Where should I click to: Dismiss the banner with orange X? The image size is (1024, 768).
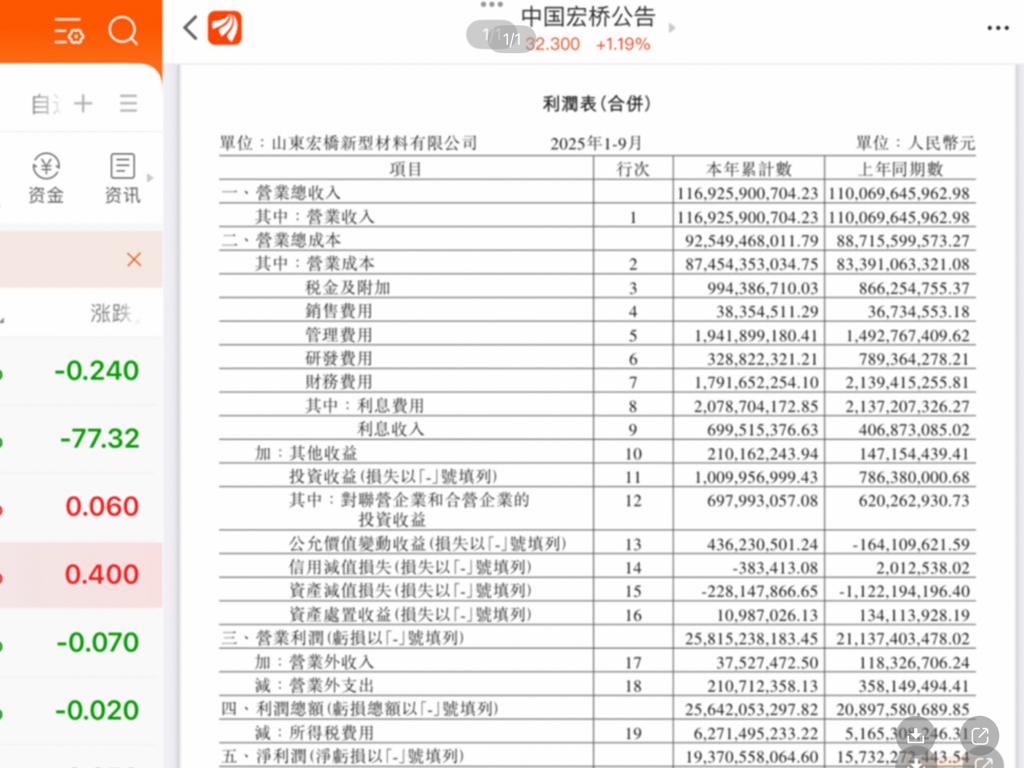tap(134, 259)
